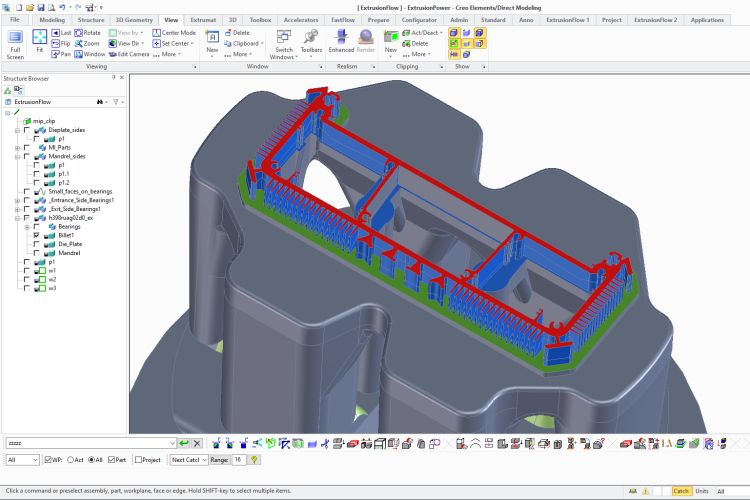
Task: Click the command input field
Action: 91,444
